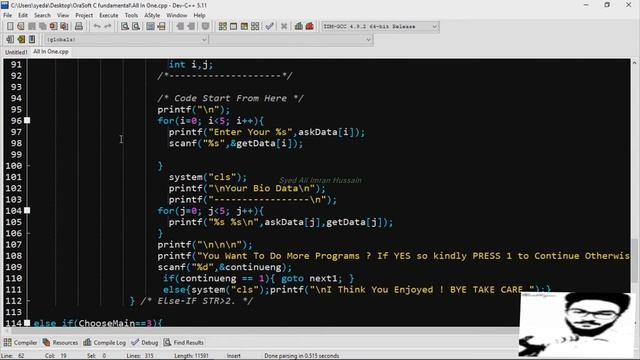Click the Compile grid icon

click(x=222, y=27)
